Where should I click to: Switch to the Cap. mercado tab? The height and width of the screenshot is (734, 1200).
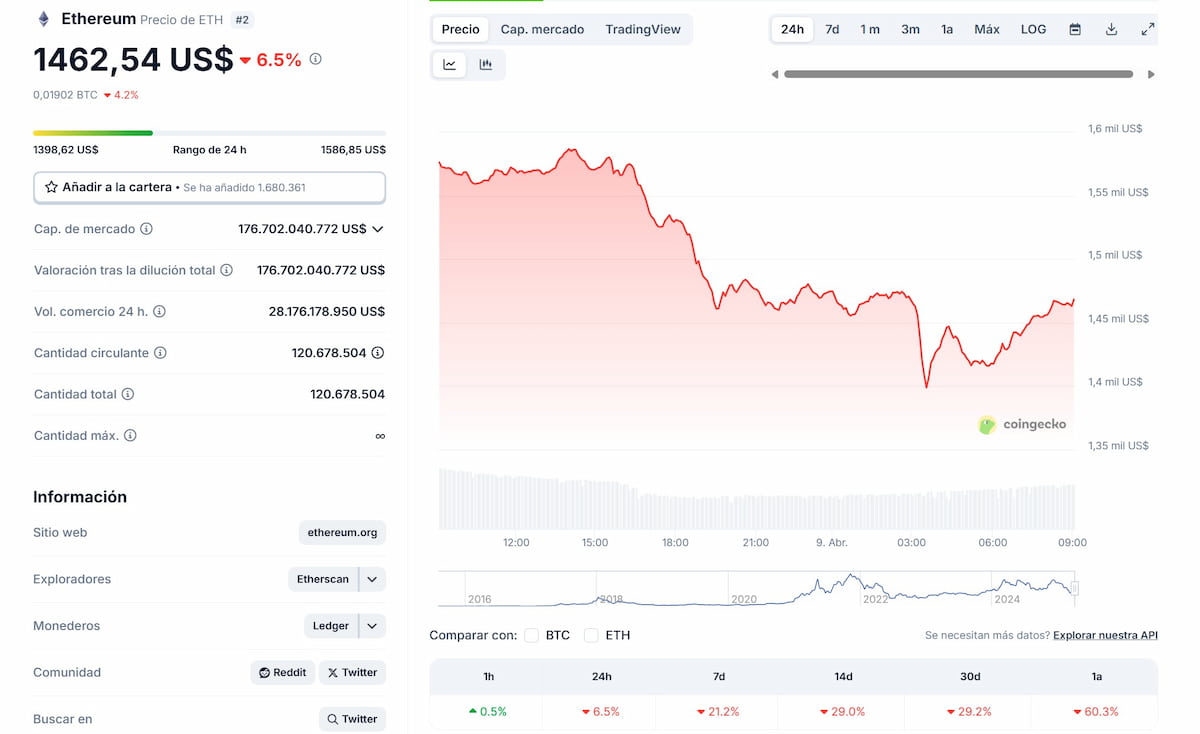[x=542, y=29]
